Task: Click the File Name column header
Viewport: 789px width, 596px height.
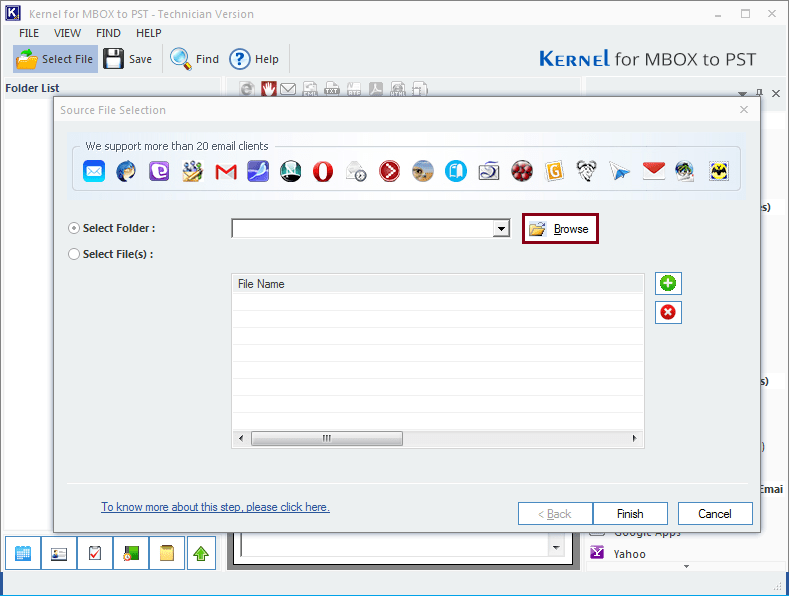Action: click(x=438, y=284)
